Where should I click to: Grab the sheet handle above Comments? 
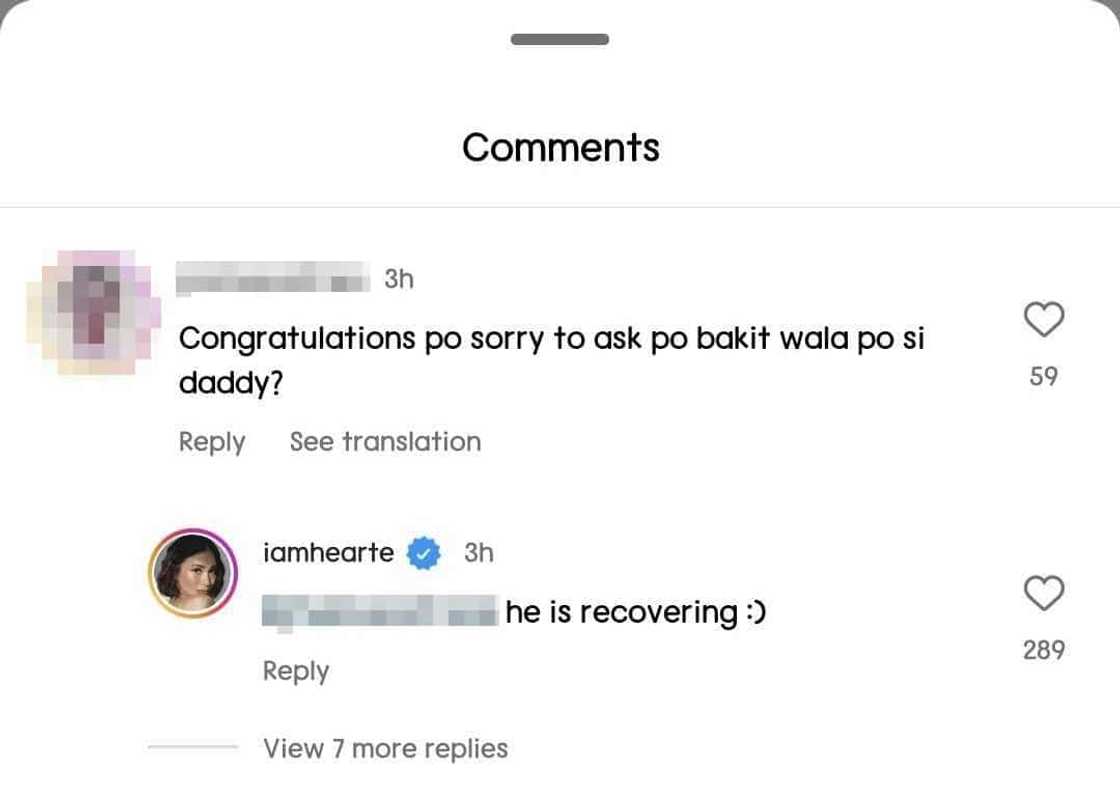[559, 39]
